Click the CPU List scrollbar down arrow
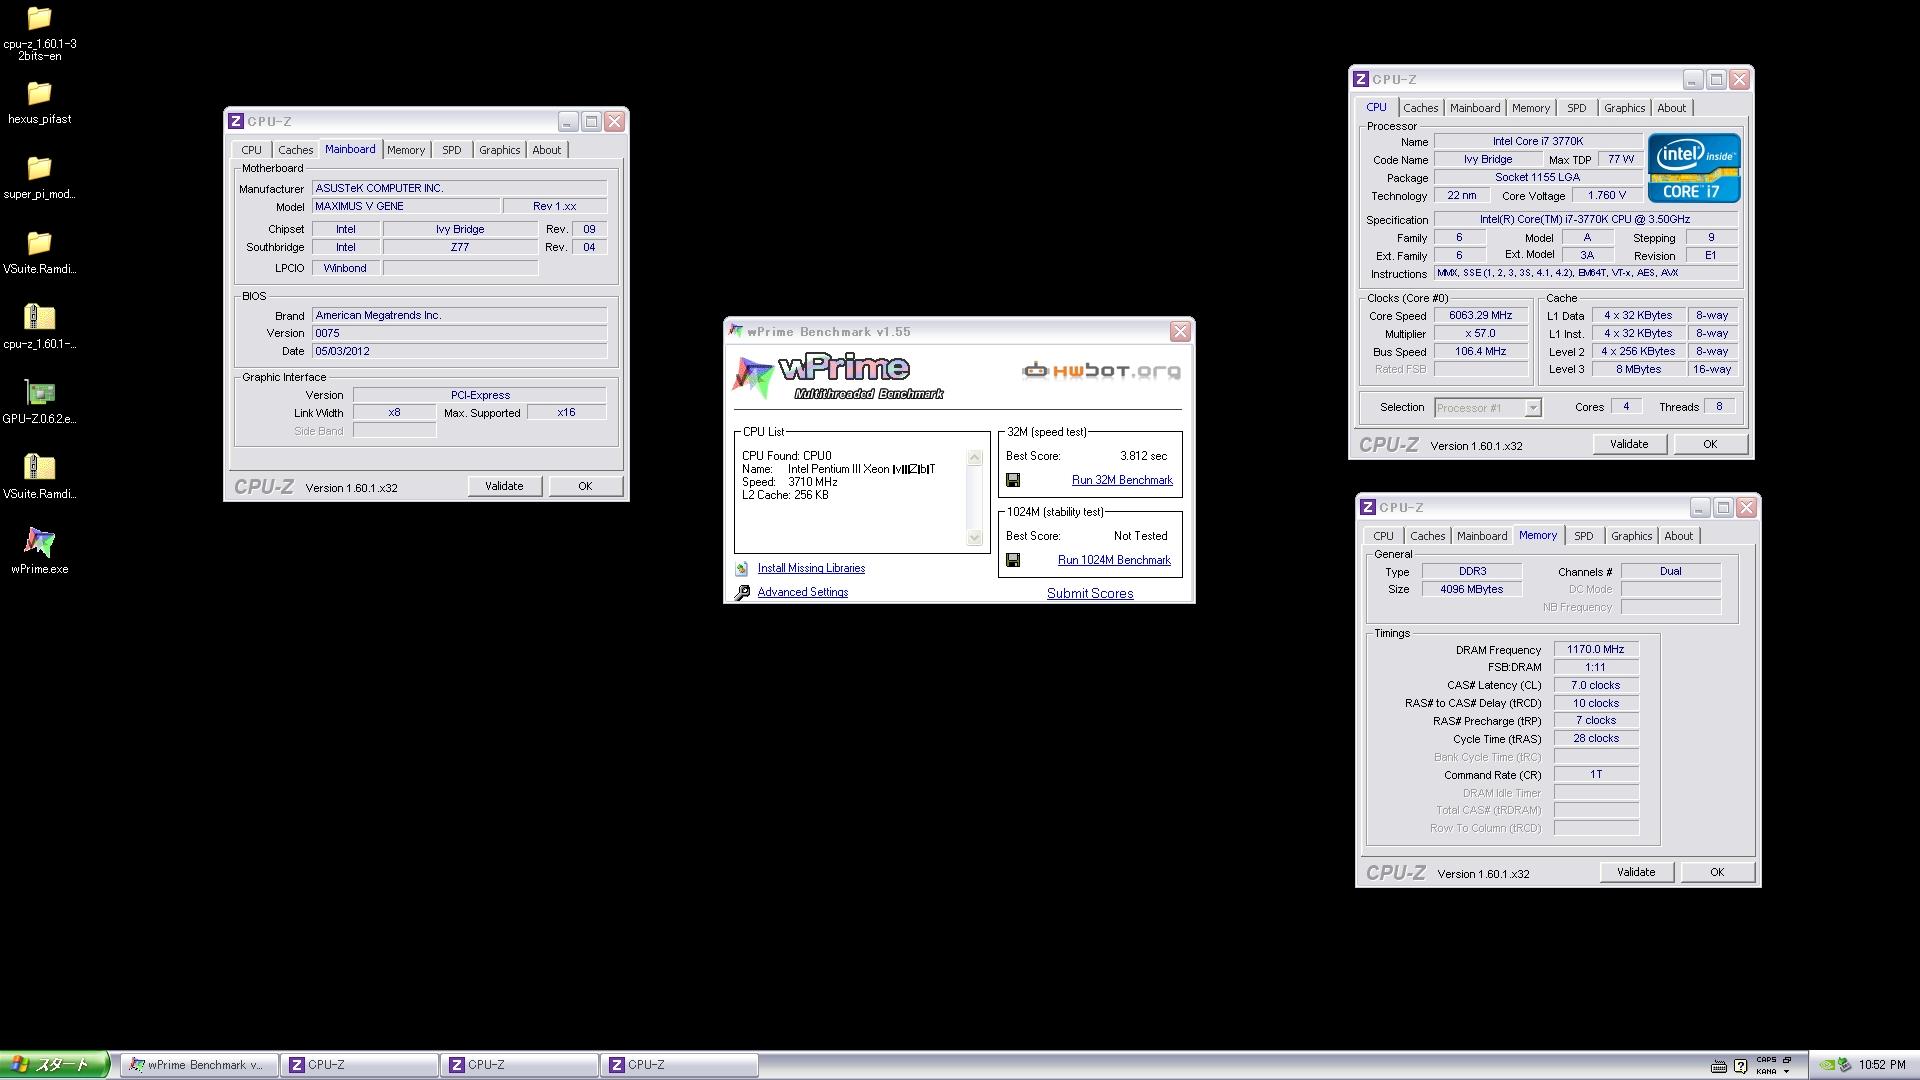The image size is (1920, 1080). click(x=975, y=538)
